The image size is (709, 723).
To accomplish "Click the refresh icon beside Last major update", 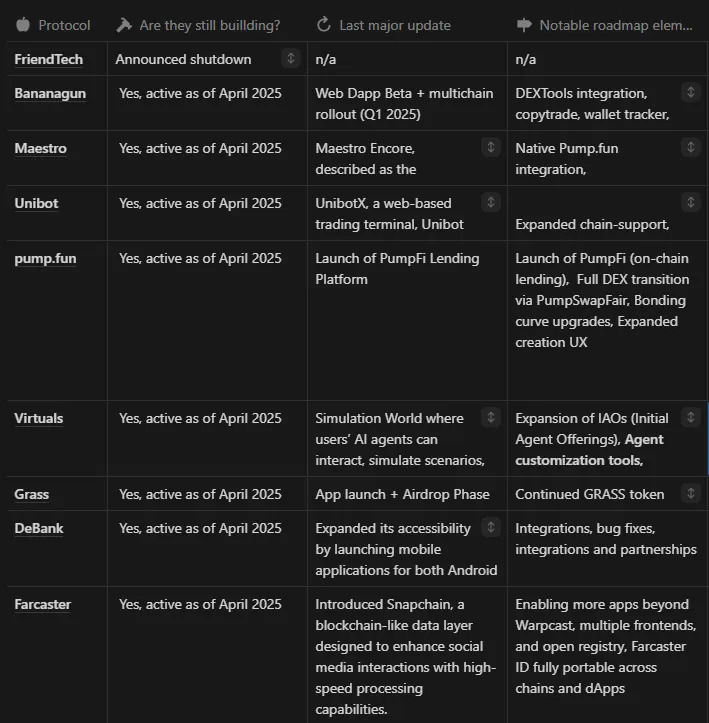I will tap(324, 25).
